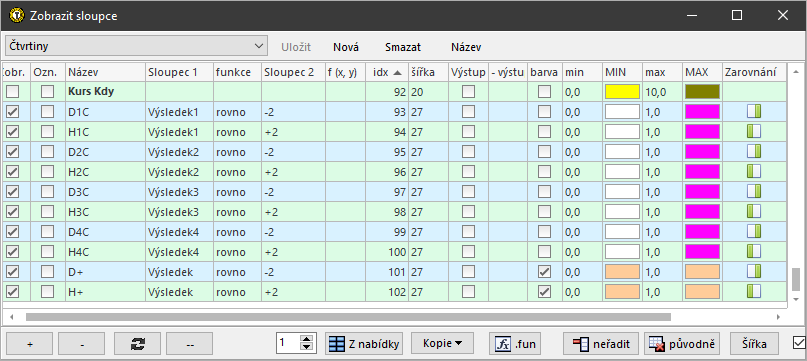Open the .fun function editor button
The width and height of the screenshot is (807, 361).
515,343
